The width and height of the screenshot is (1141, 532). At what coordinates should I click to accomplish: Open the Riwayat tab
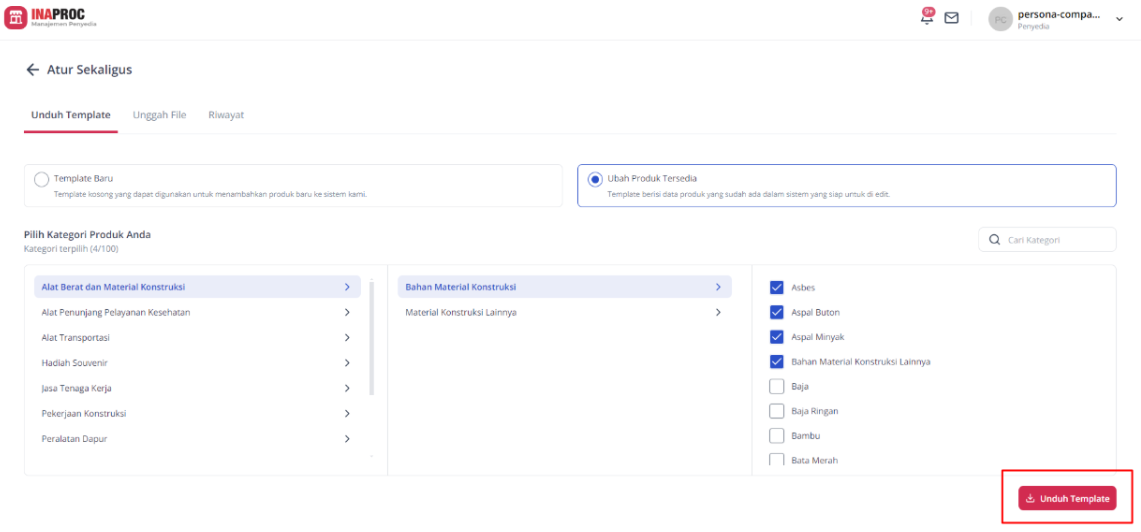(226, 115)
